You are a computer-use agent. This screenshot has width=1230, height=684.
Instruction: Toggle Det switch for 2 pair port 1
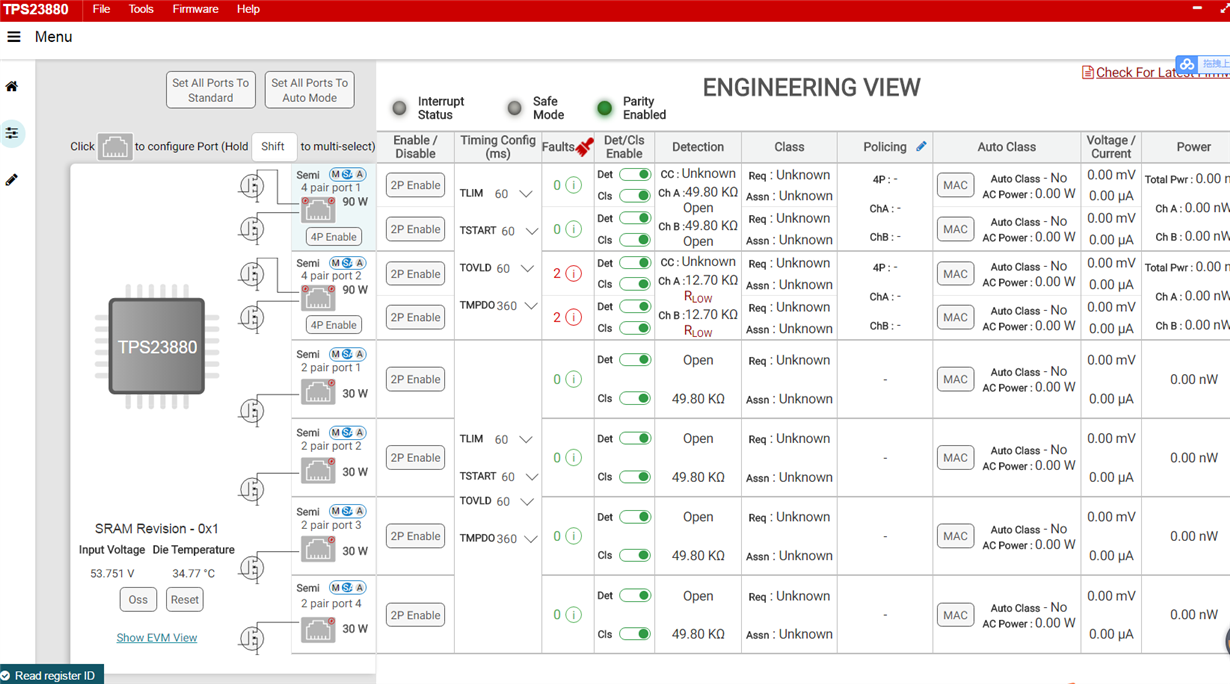coord(635,360)
